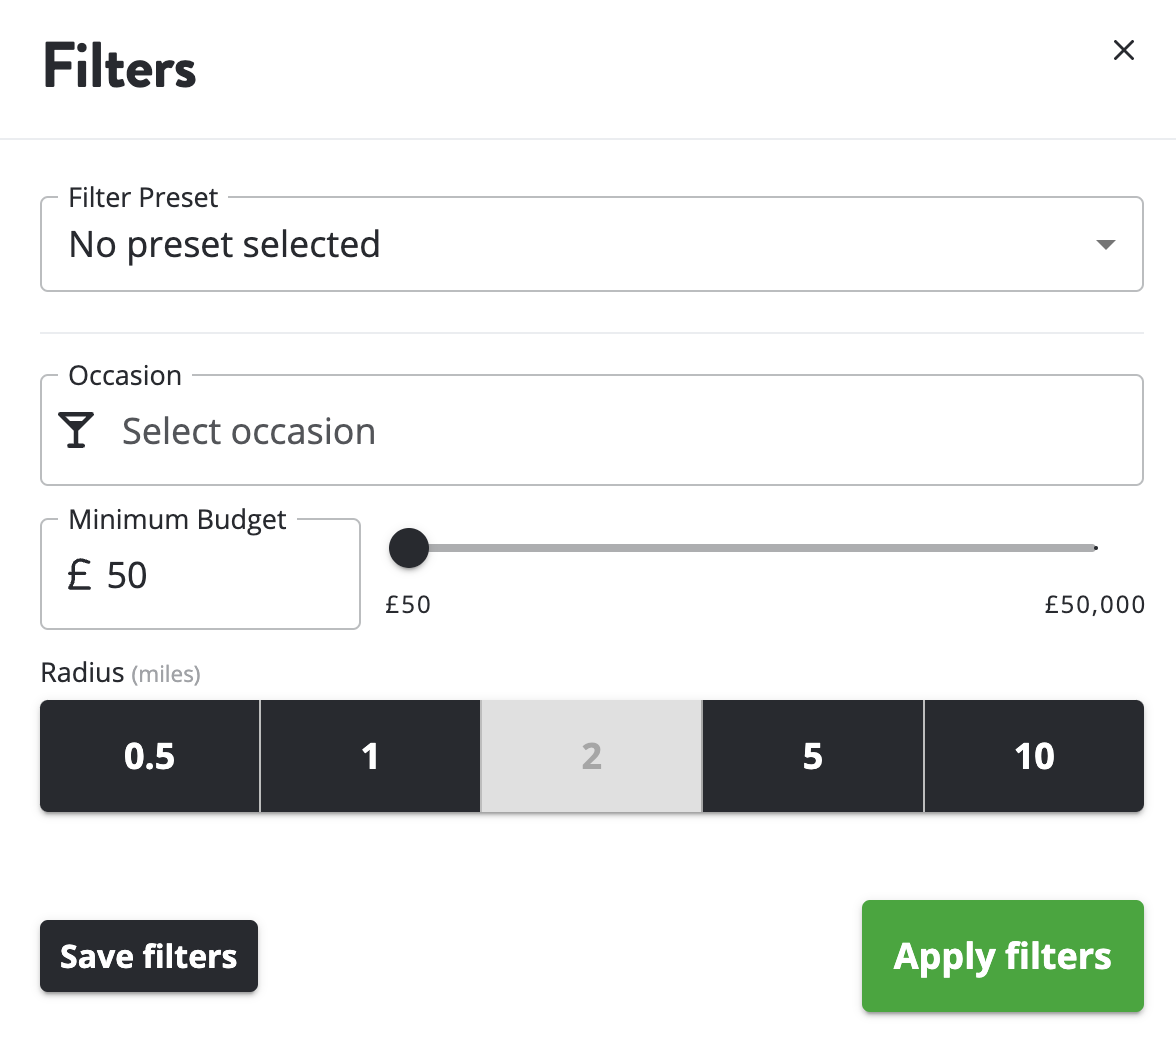The width and height of the screenshot is (1176, 1044).
Task: Click the £50 minimum slider label
Action: 408,604
